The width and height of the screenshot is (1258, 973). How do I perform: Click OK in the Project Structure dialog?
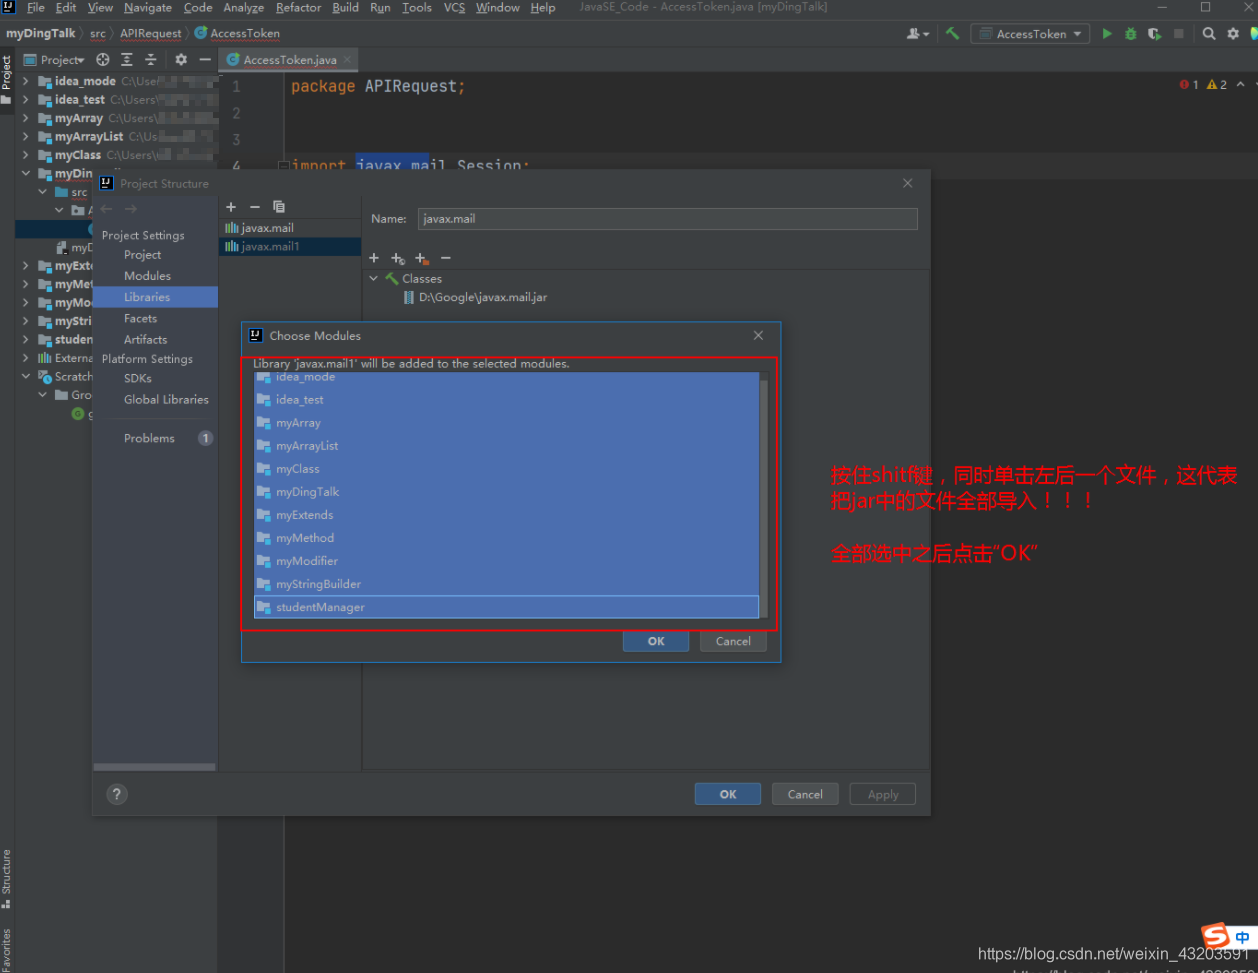click(728, 794)
